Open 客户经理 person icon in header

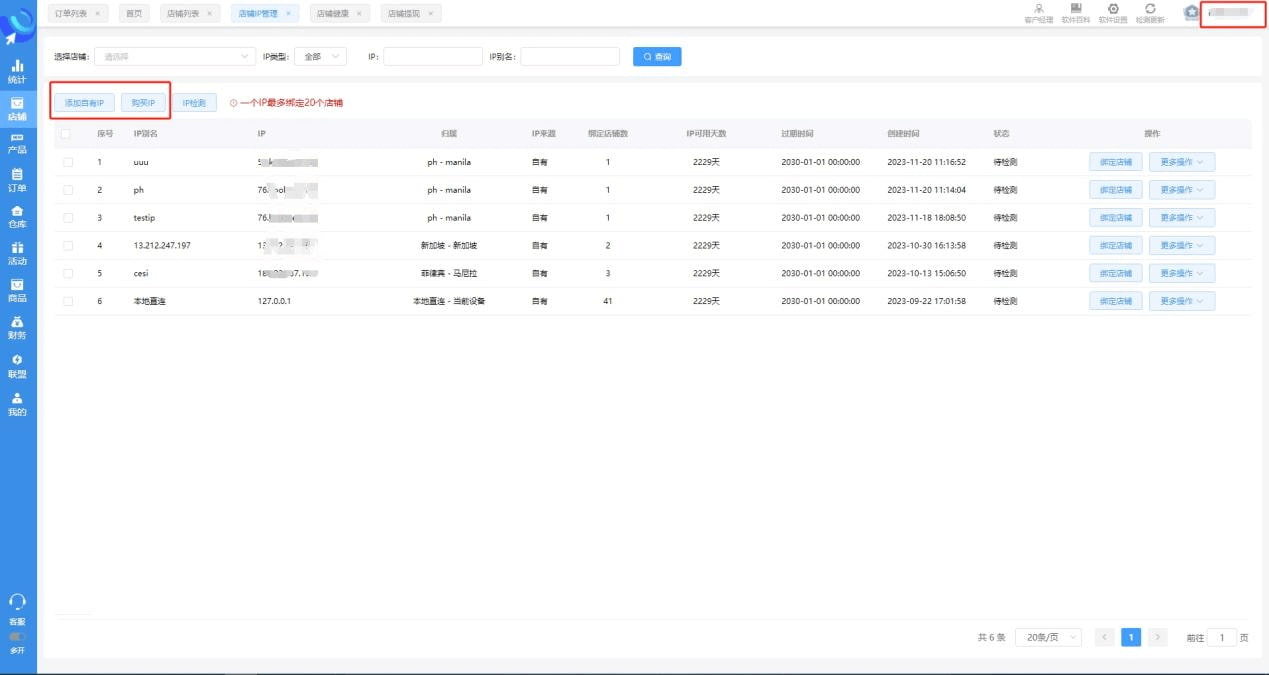tap(1039, 9)
